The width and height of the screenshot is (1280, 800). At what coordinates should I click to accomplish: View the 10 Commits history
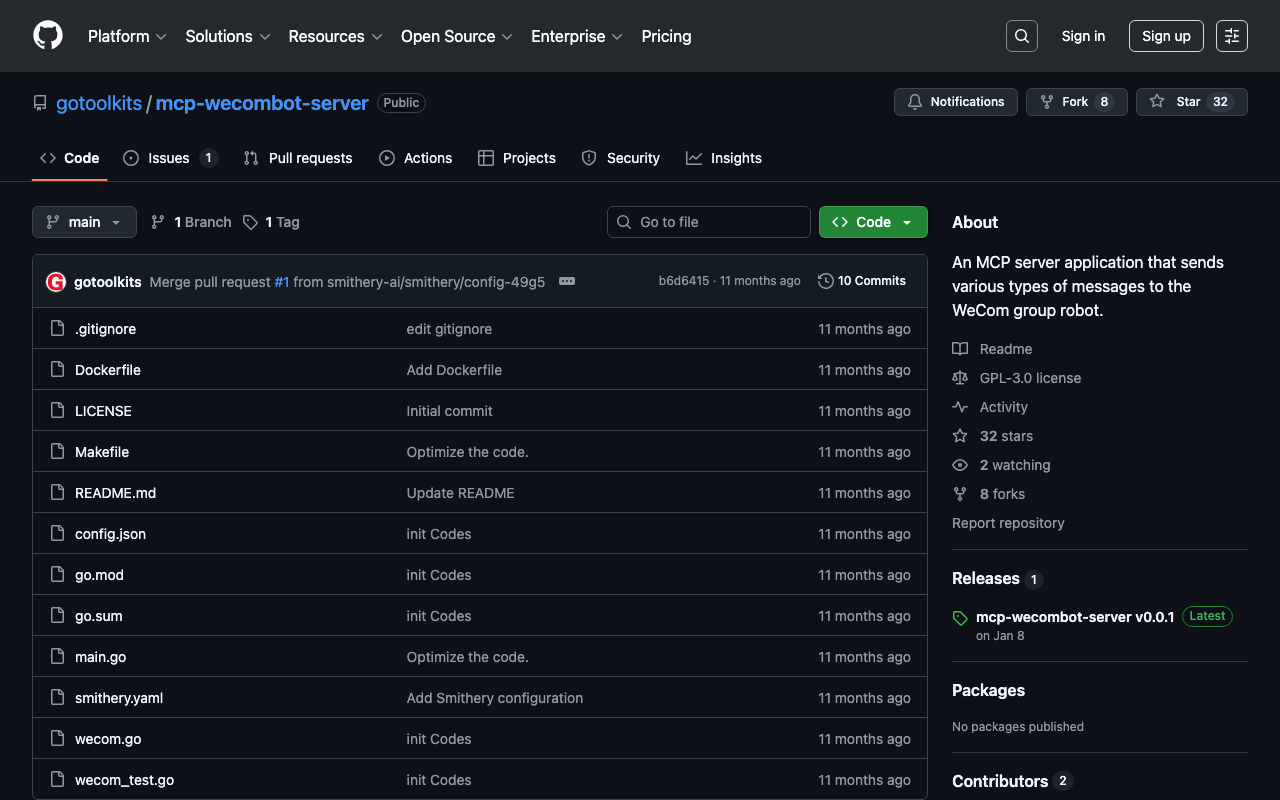pos(861,281)
